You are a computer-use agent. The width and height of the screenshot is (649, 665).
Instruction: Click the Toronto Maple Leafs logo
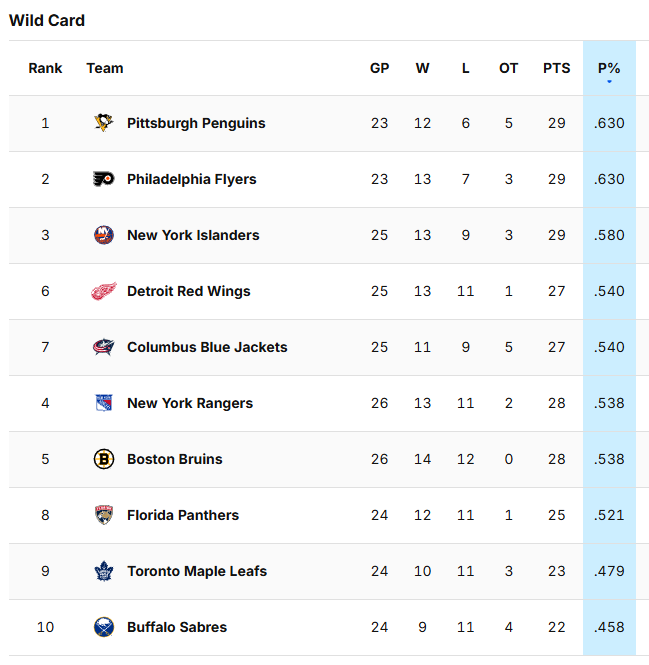point(104,571)
